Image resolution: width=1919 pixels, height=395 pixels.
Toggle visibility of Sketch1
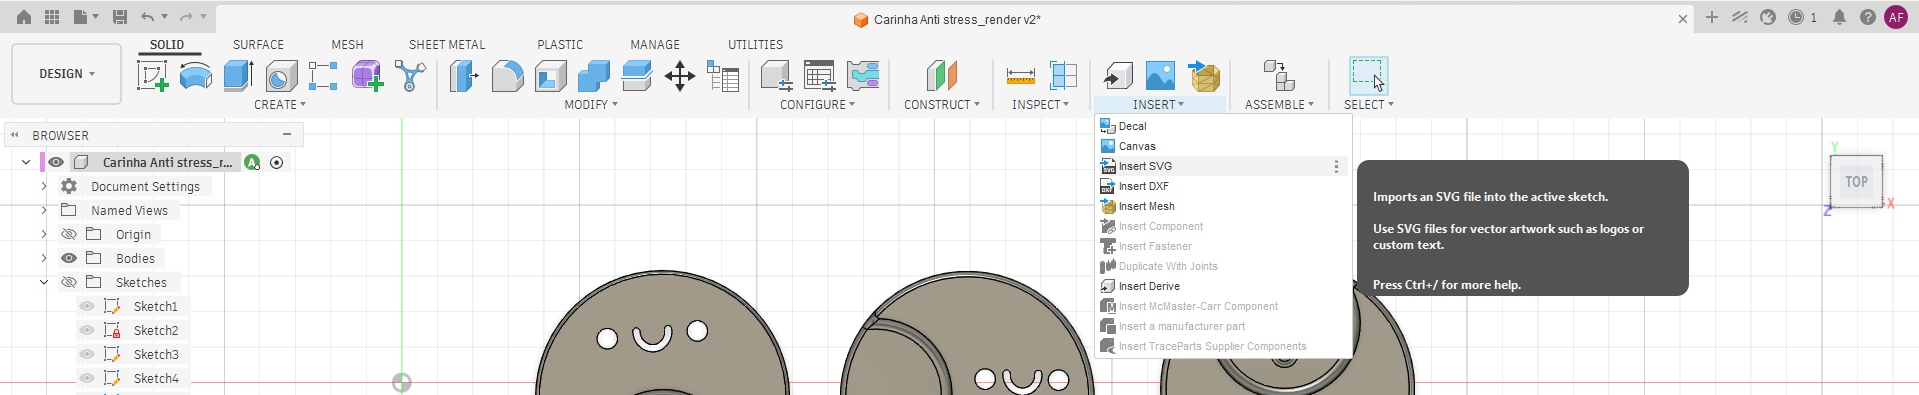[87, 306]
